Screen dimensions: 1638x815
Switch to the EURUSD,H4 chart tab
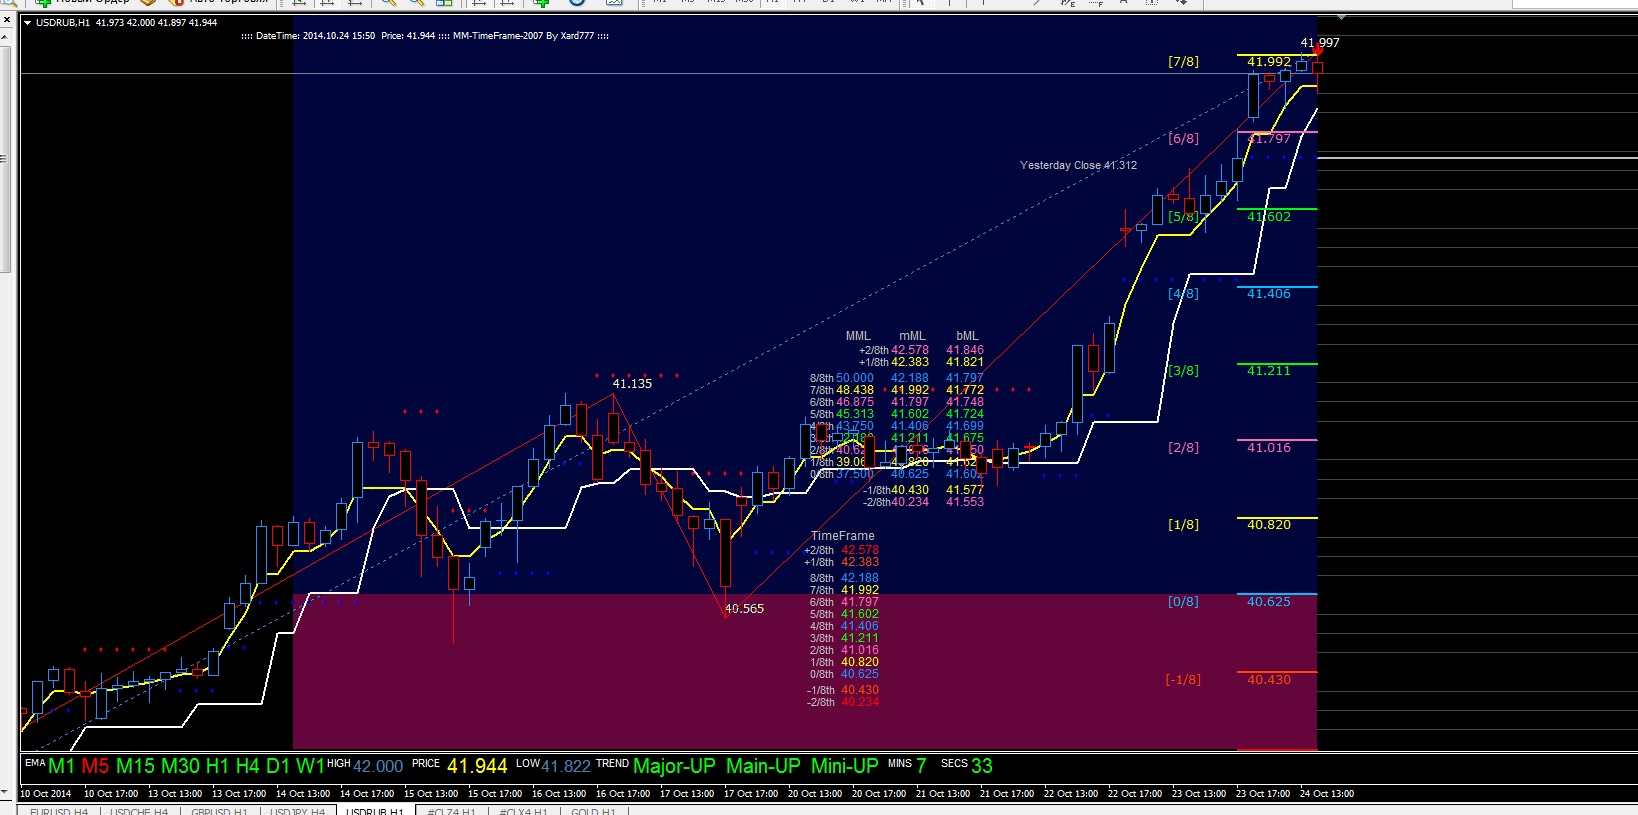pyautogui.click(x=59, y=811)
